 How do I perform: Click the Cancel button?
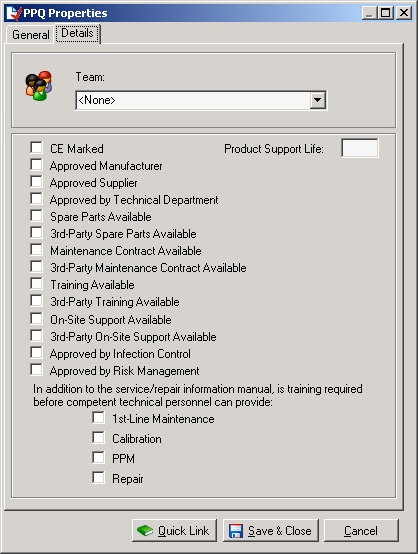[361, 530]
